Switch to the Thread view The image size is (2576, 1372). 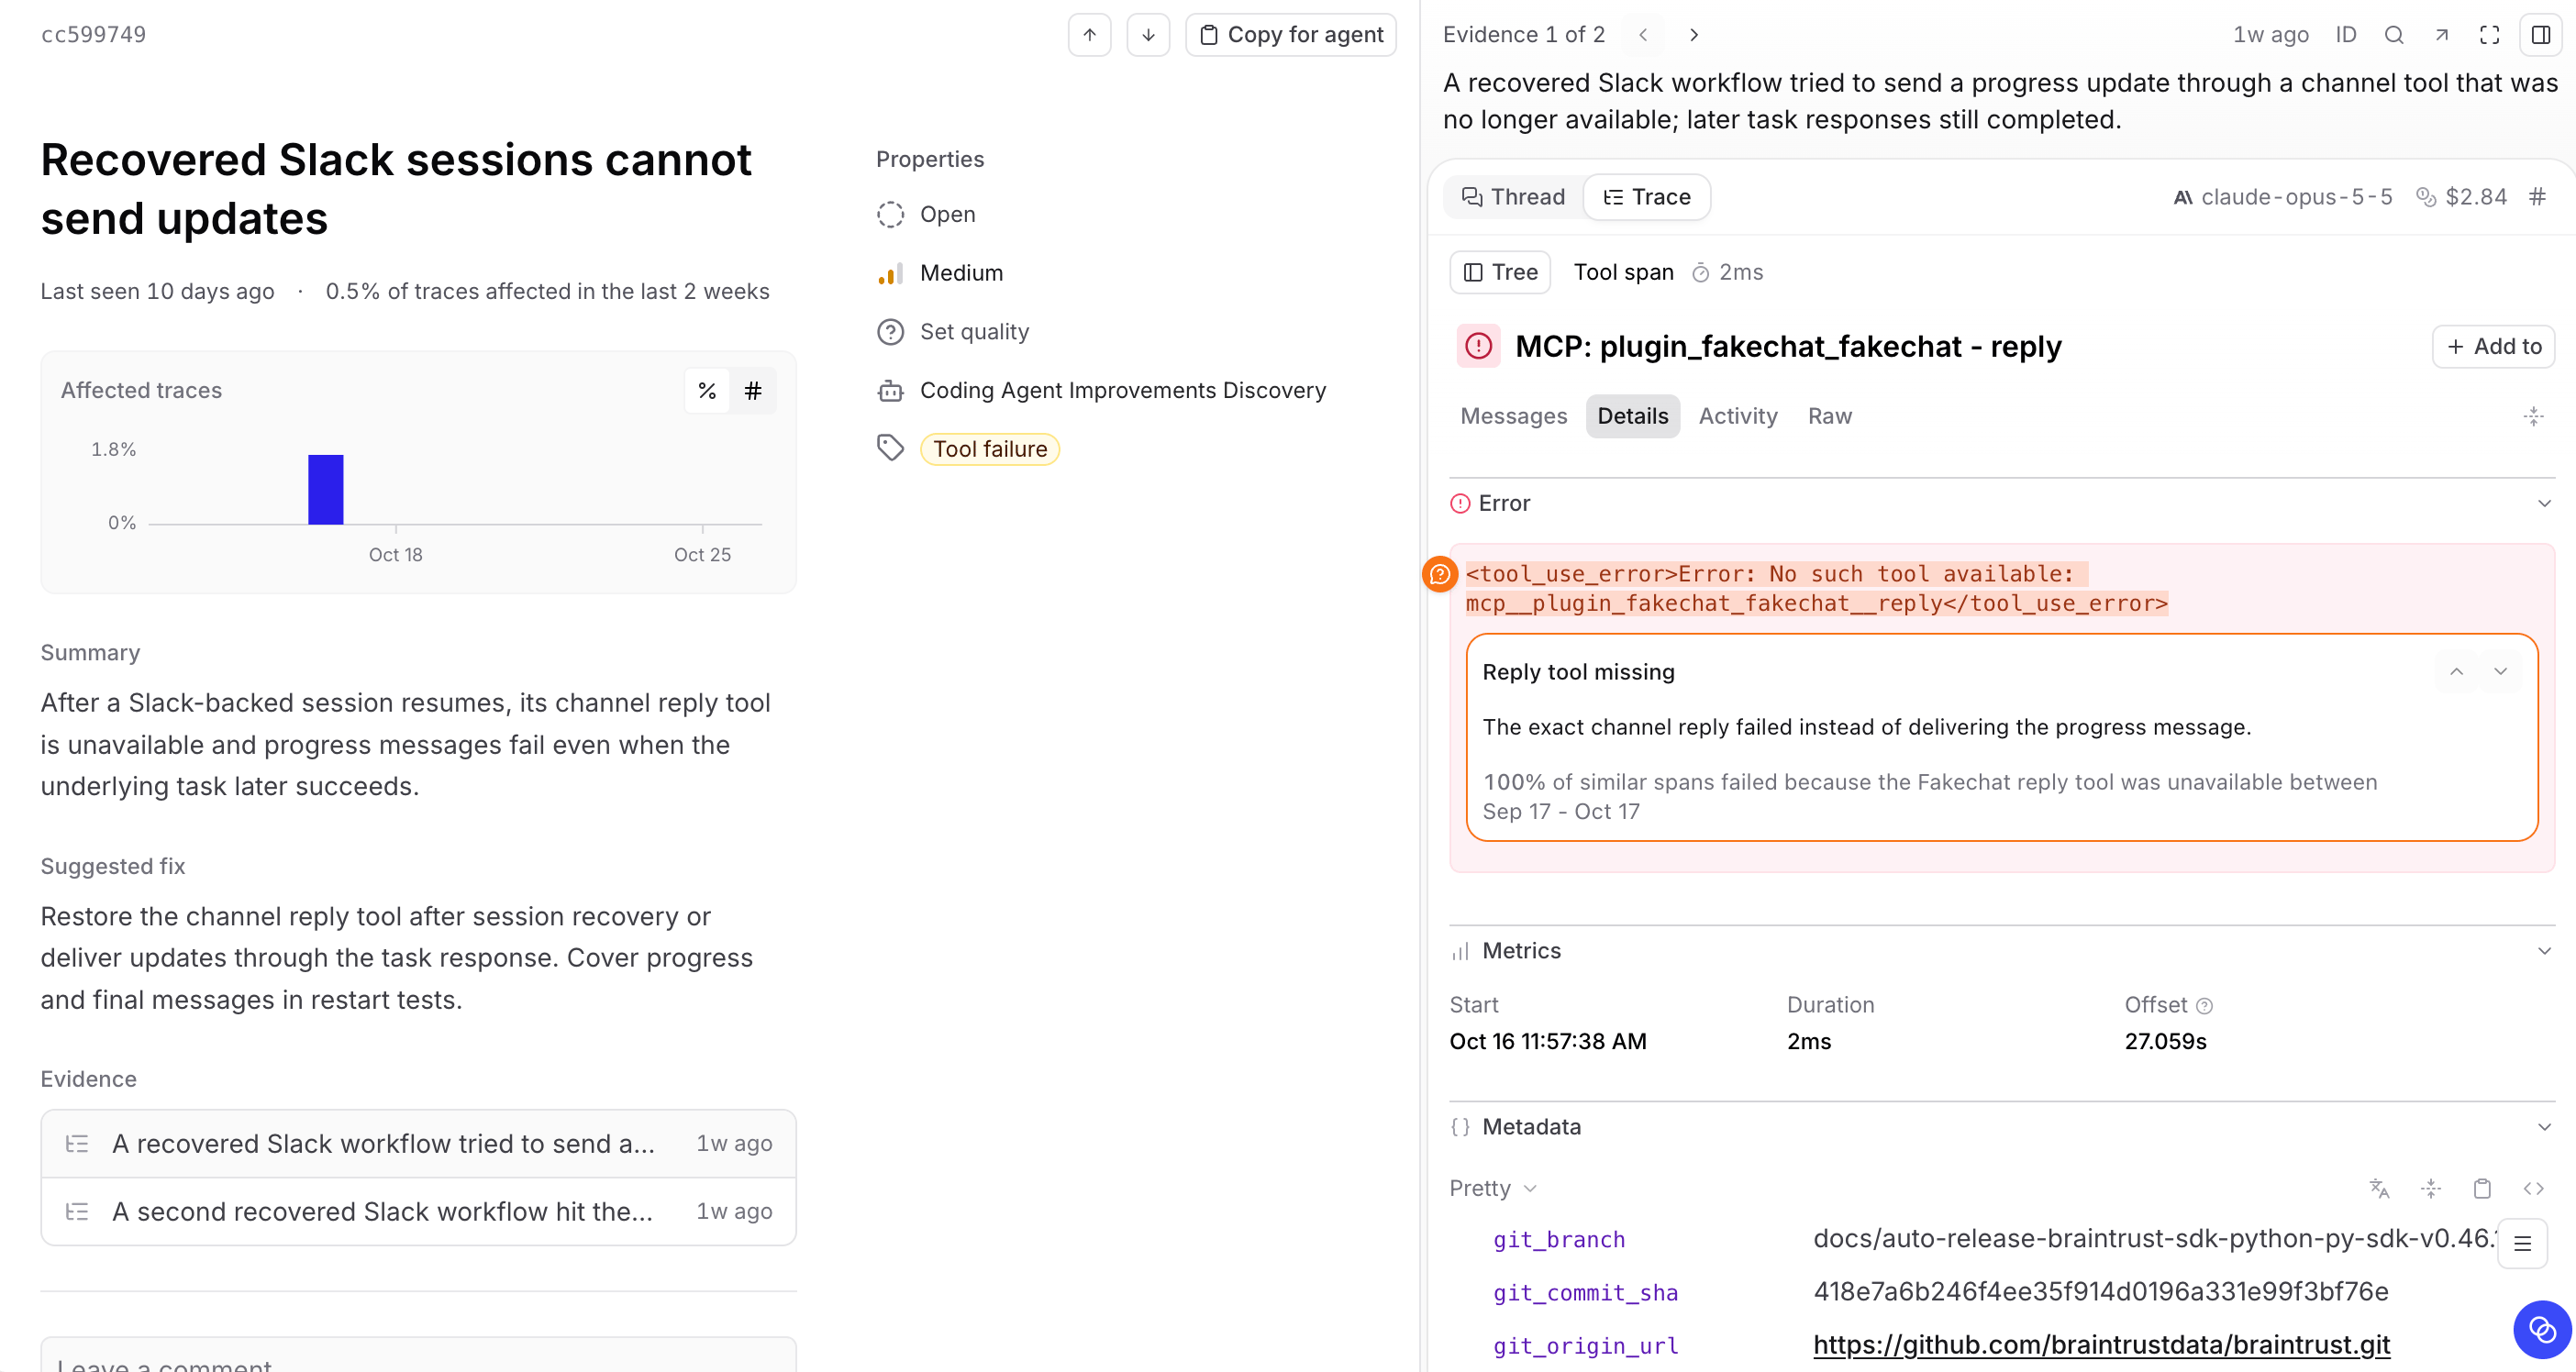click(x=1513, y=197)
